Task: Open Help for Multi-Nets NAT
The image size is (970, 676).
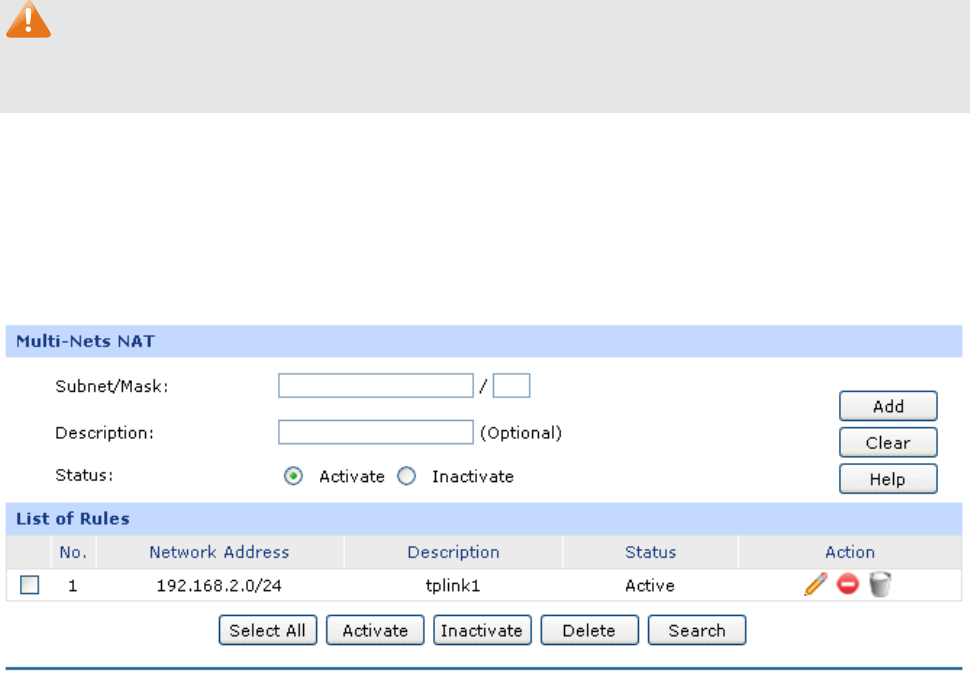Action: 888,479
